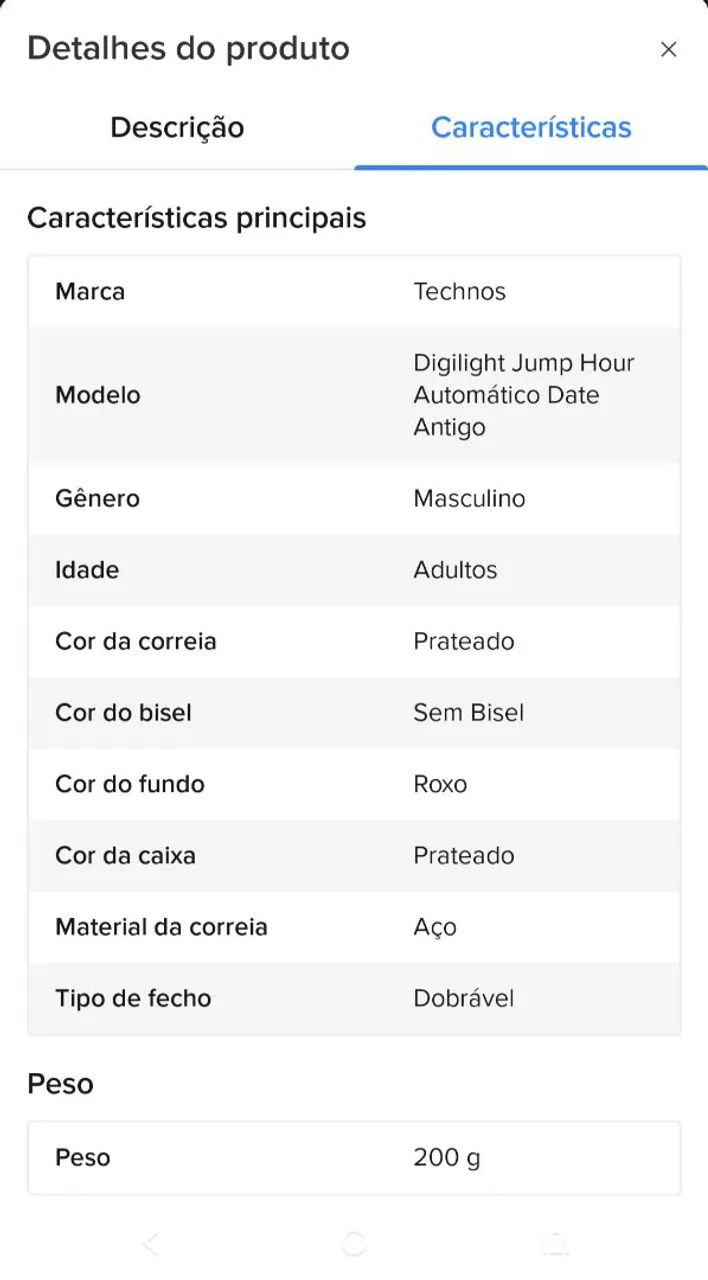The image size is (708, 1280).
Task: Switch to the Descrição tab
Action: [x=177, y=128]
